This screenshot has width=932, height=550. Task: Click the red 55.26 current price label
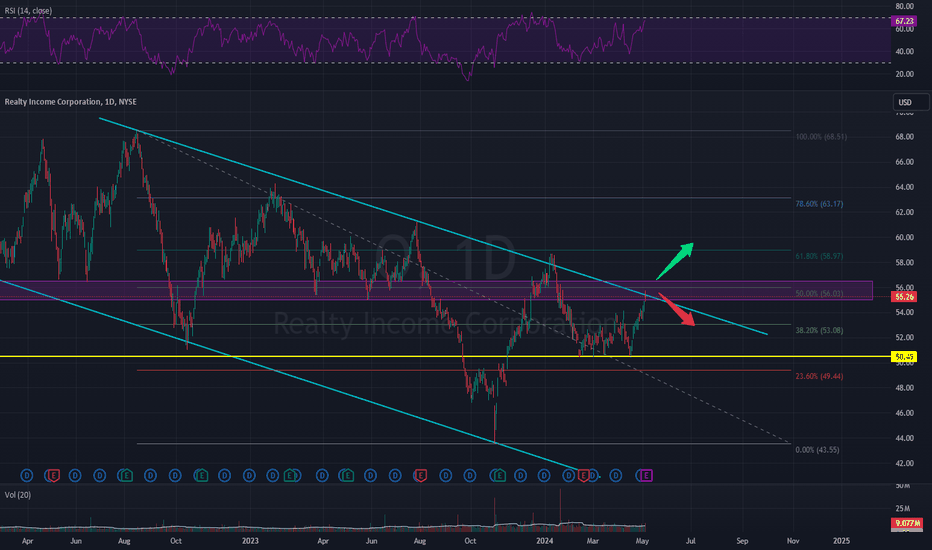click(x=904, y=296)
